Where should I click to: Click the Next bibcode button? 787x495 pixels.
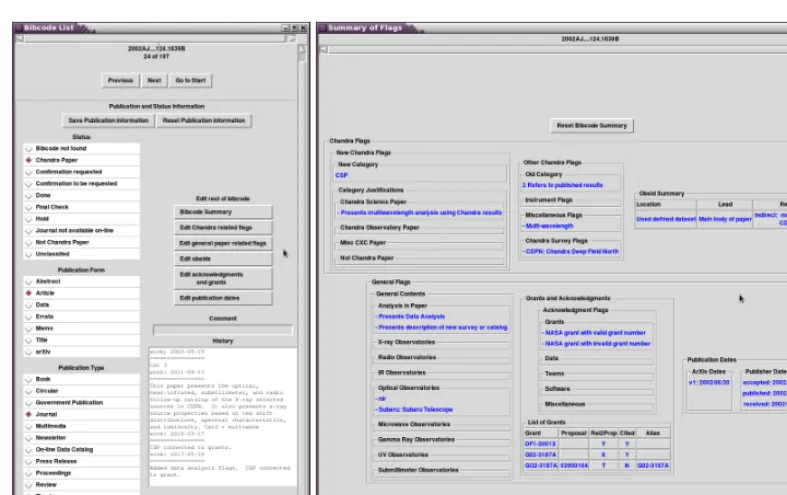155,80
